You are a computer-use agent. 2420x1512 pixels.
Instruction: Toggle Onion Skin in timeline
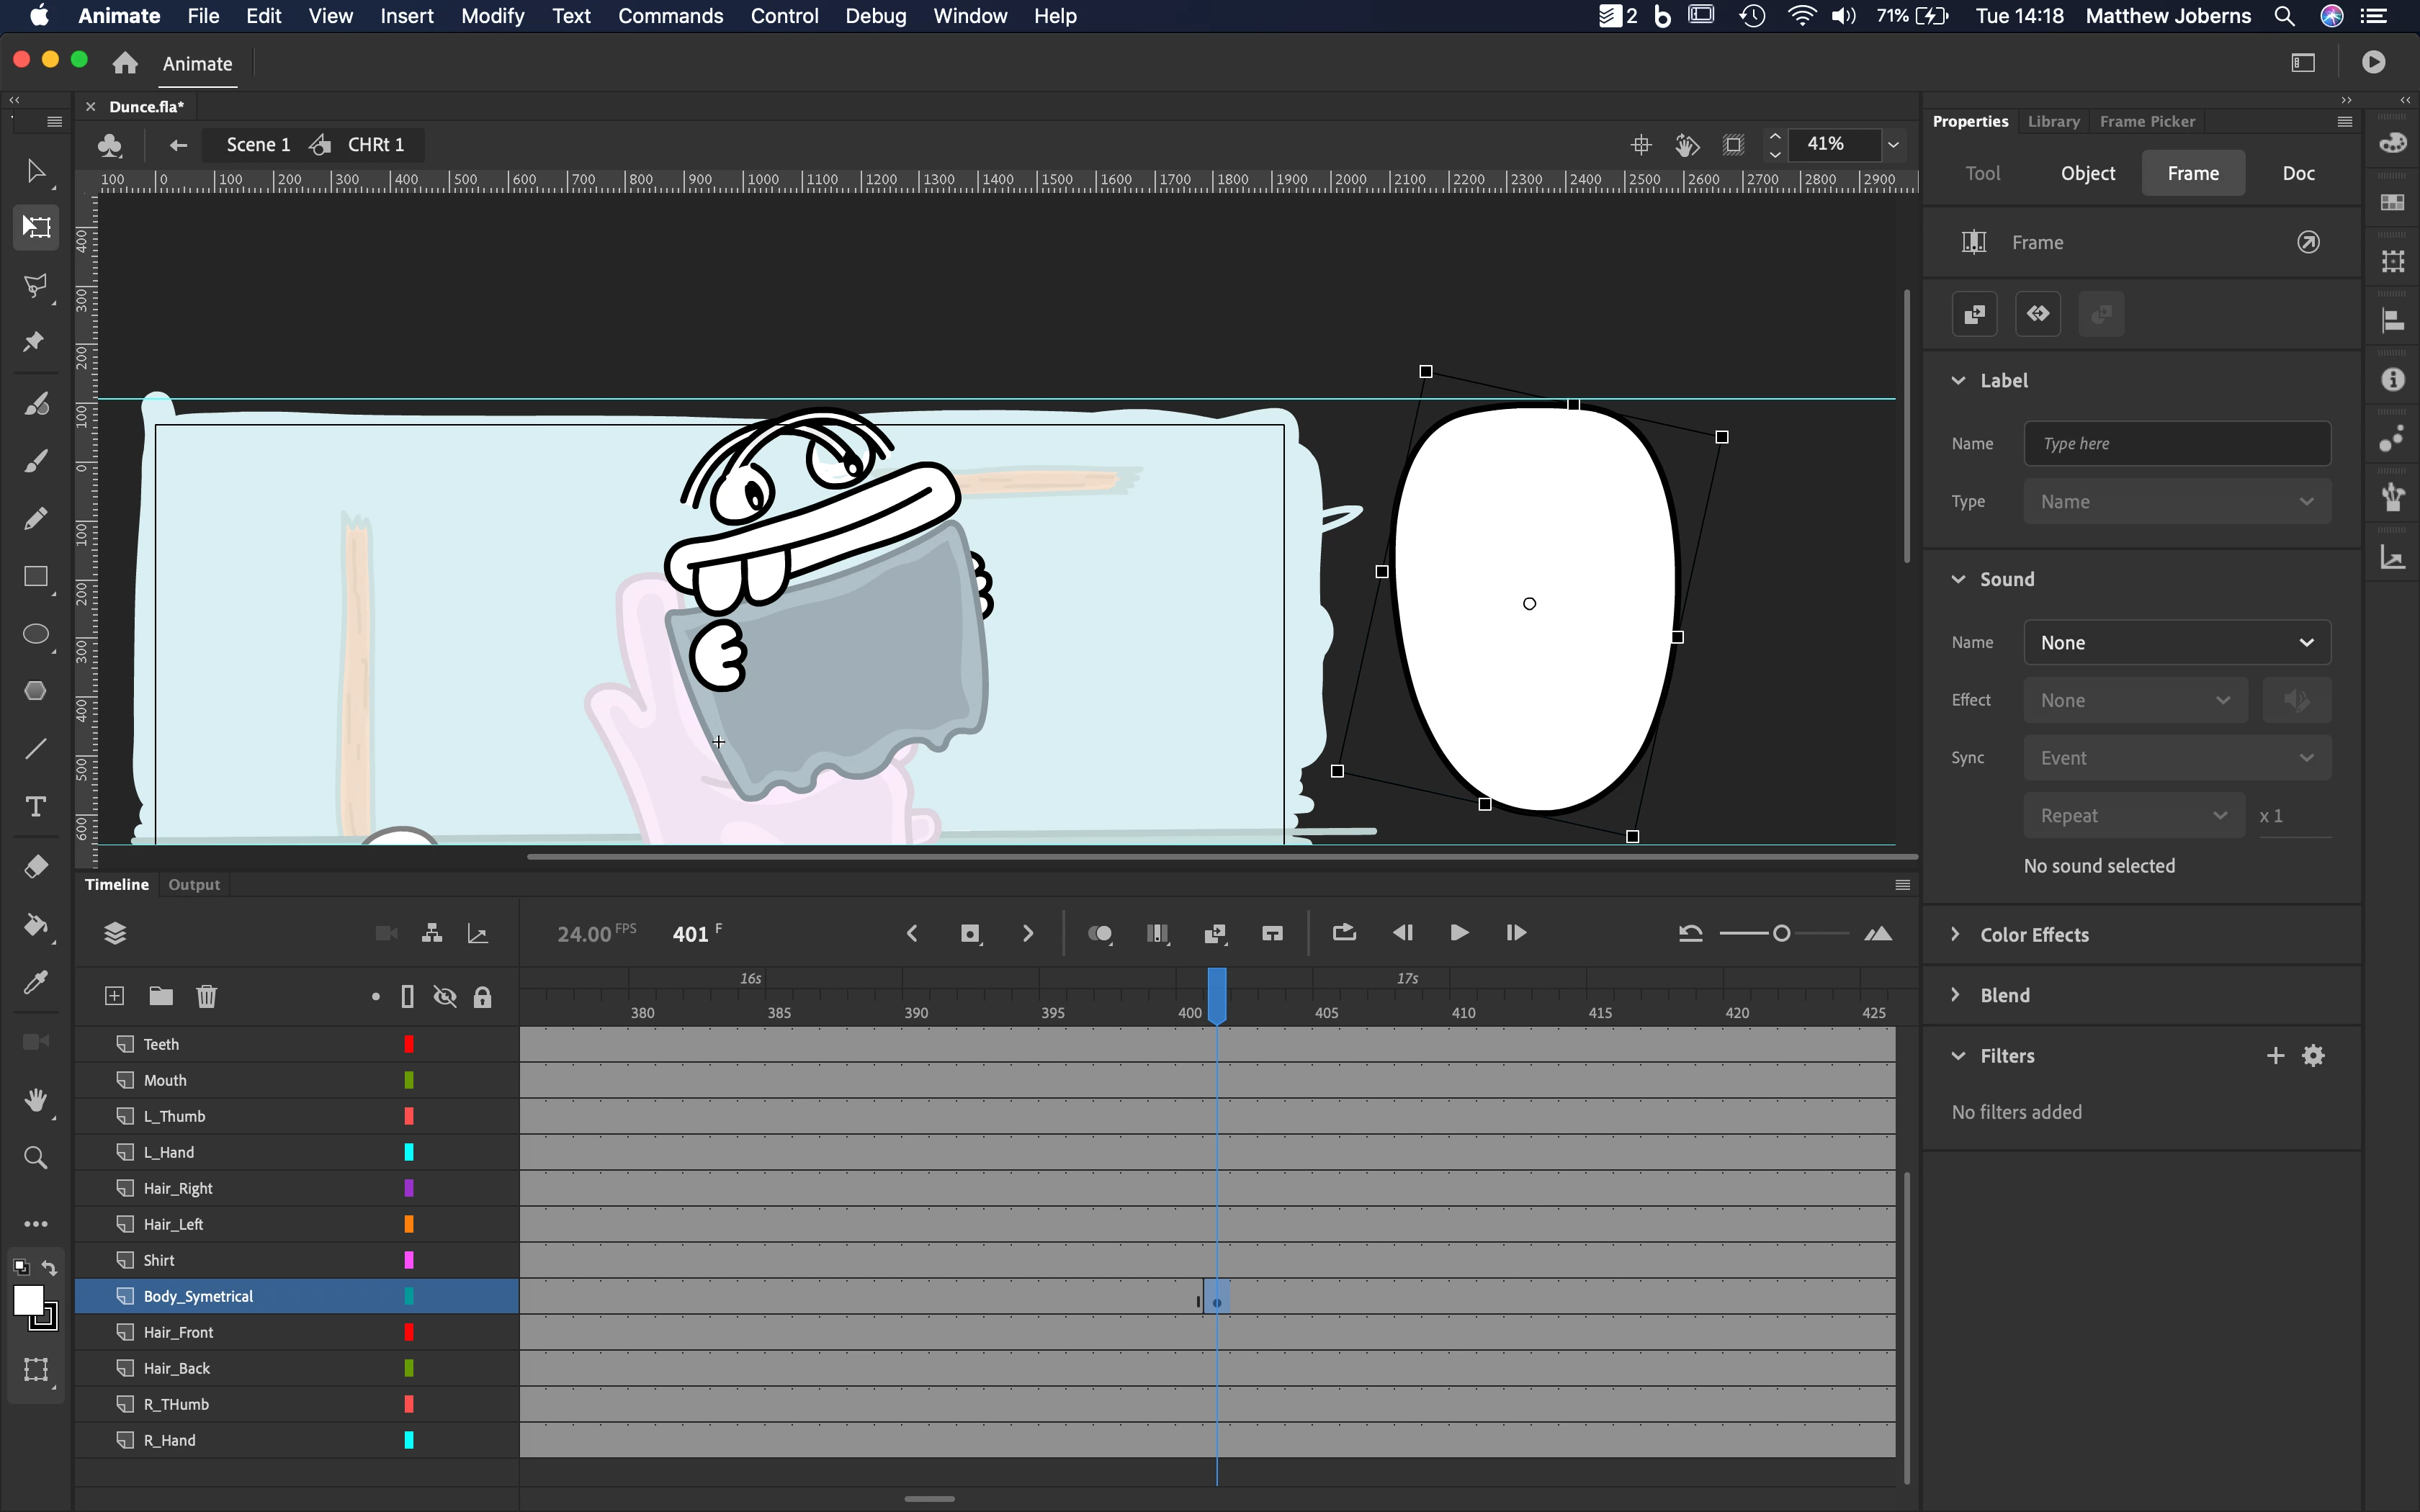pos(1099,933)
